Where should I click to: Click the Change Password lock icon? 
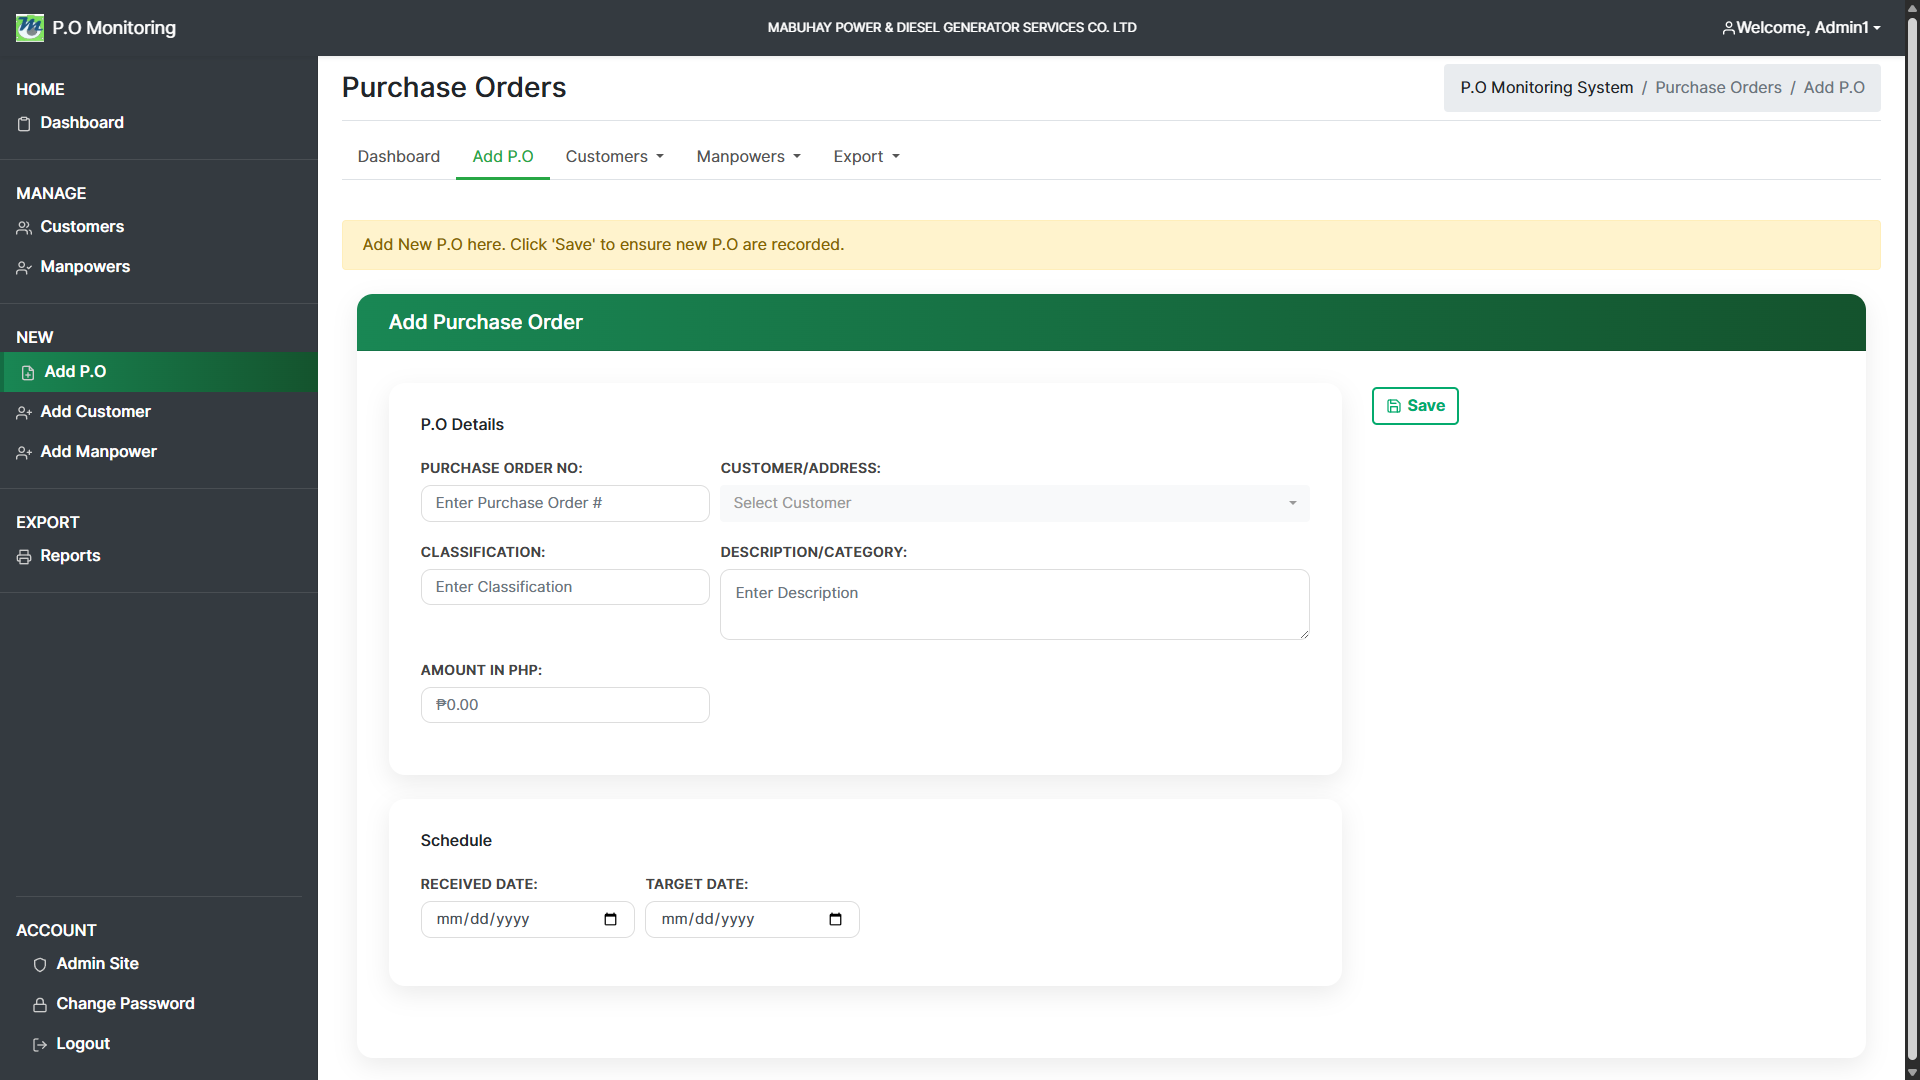40,1005
